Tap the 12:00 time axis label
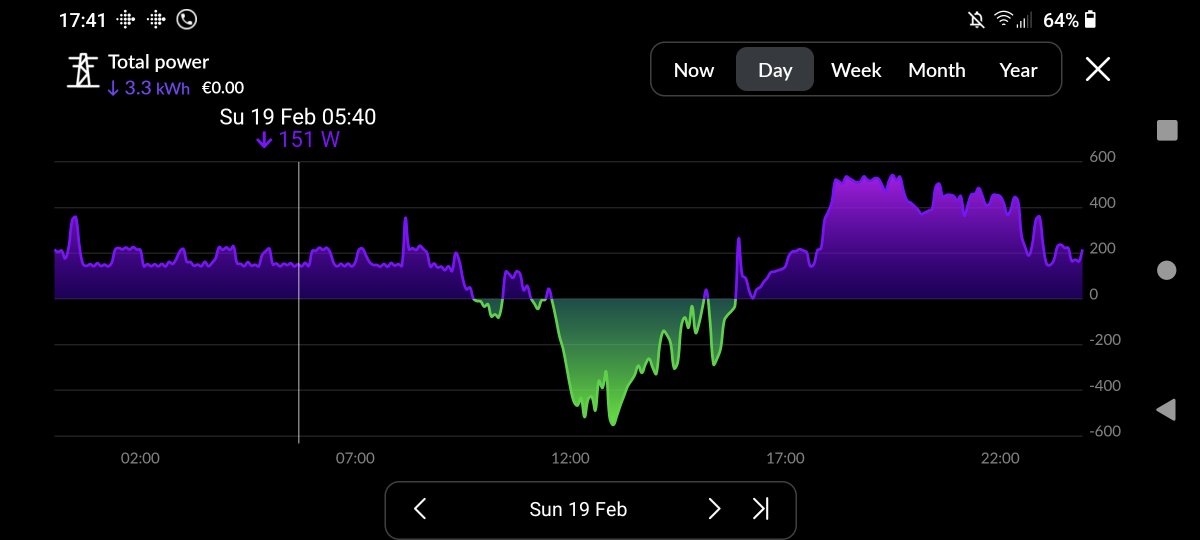Viewport: 1200px width, 540px height. [570, 458]
